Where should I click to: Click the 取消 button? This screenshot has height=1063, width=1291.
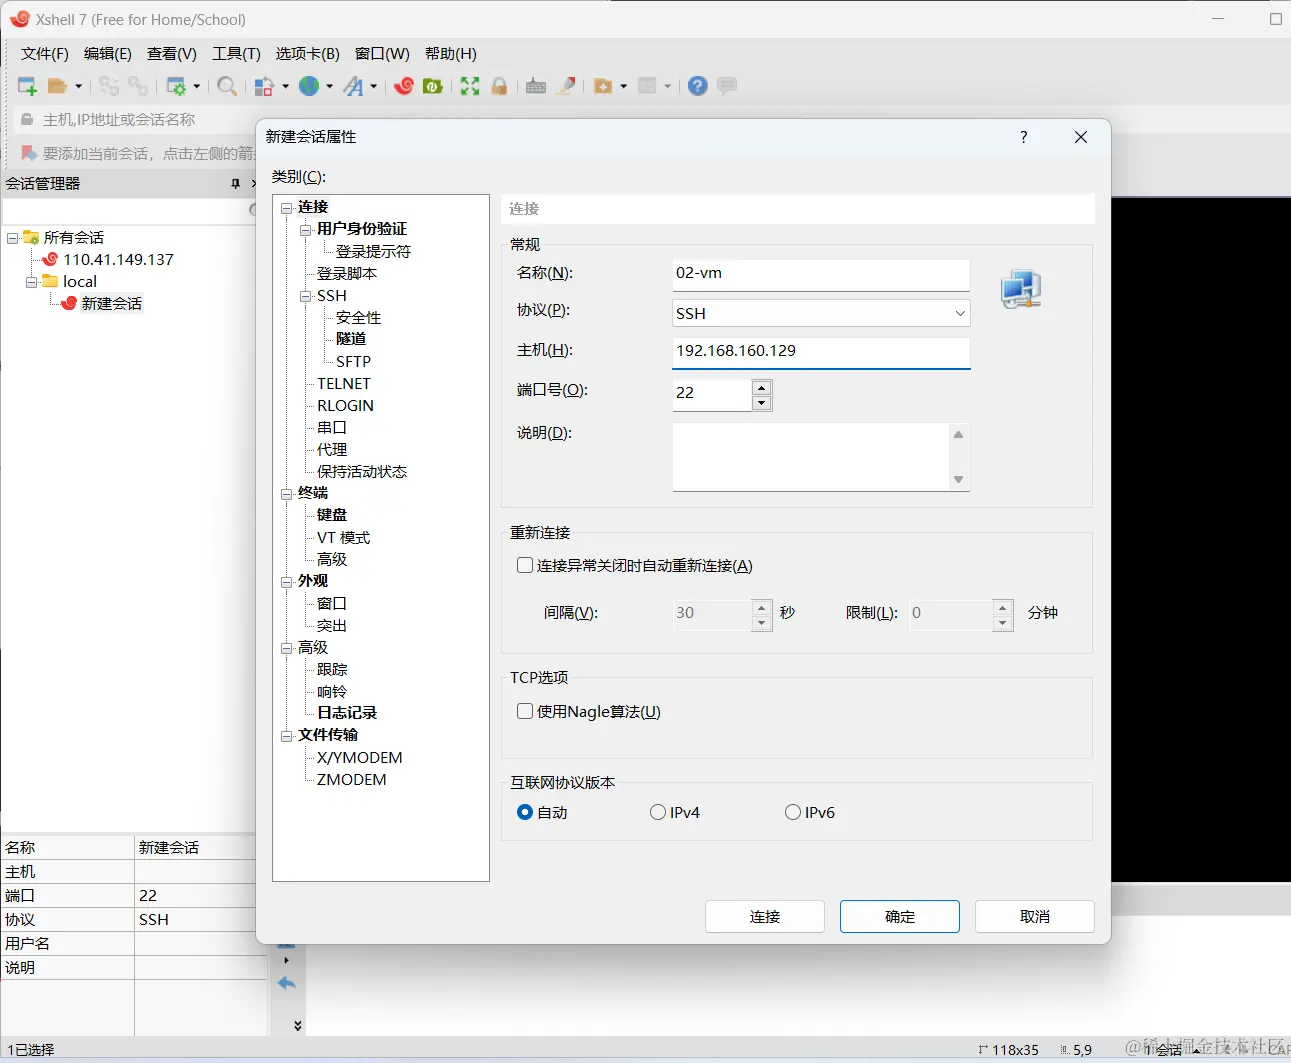pos(1035,917)
